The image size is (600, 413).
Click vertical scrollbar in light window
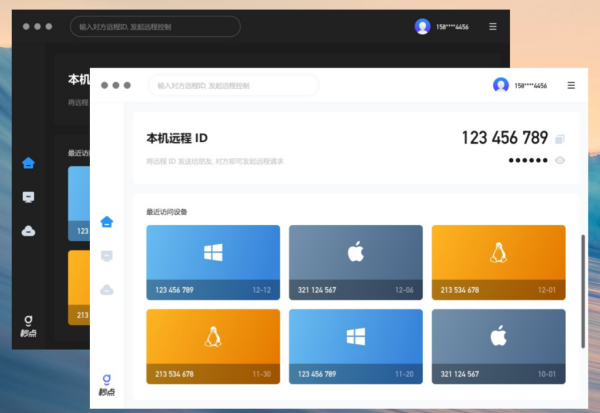(583, 291)
